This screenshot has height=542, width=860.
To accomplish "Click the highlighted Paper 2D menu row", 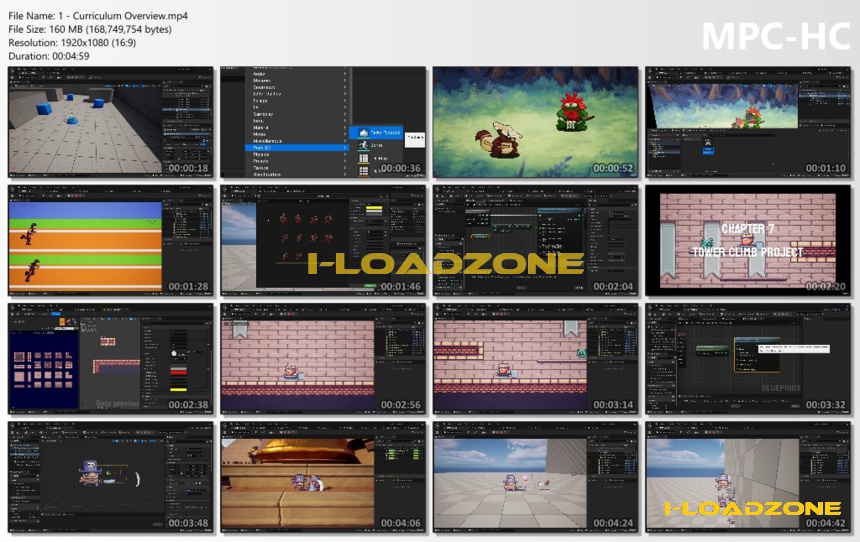I will tap(297, 148).
